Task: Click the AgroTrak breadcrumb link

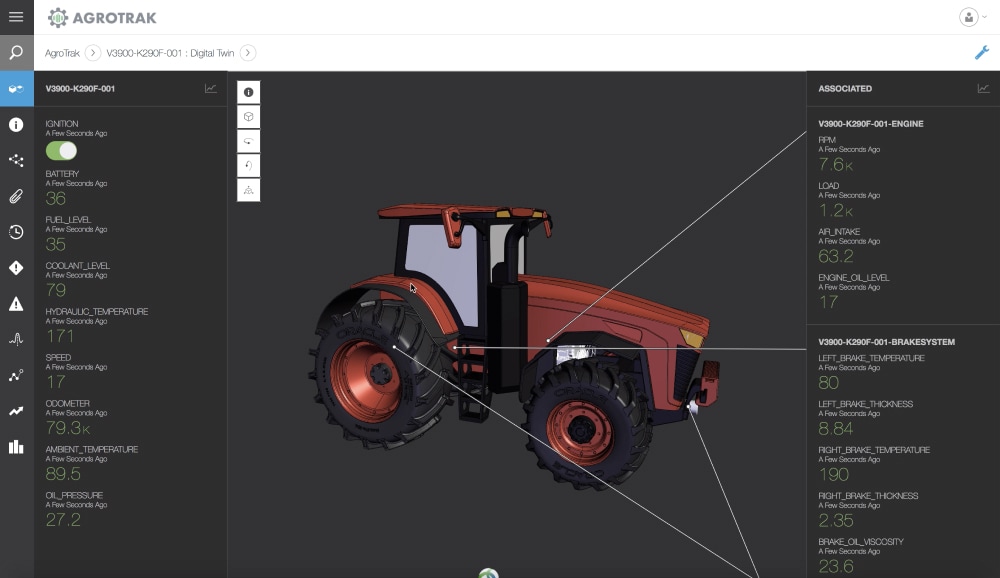Action: pyautogui.click(x=62, y=52)
